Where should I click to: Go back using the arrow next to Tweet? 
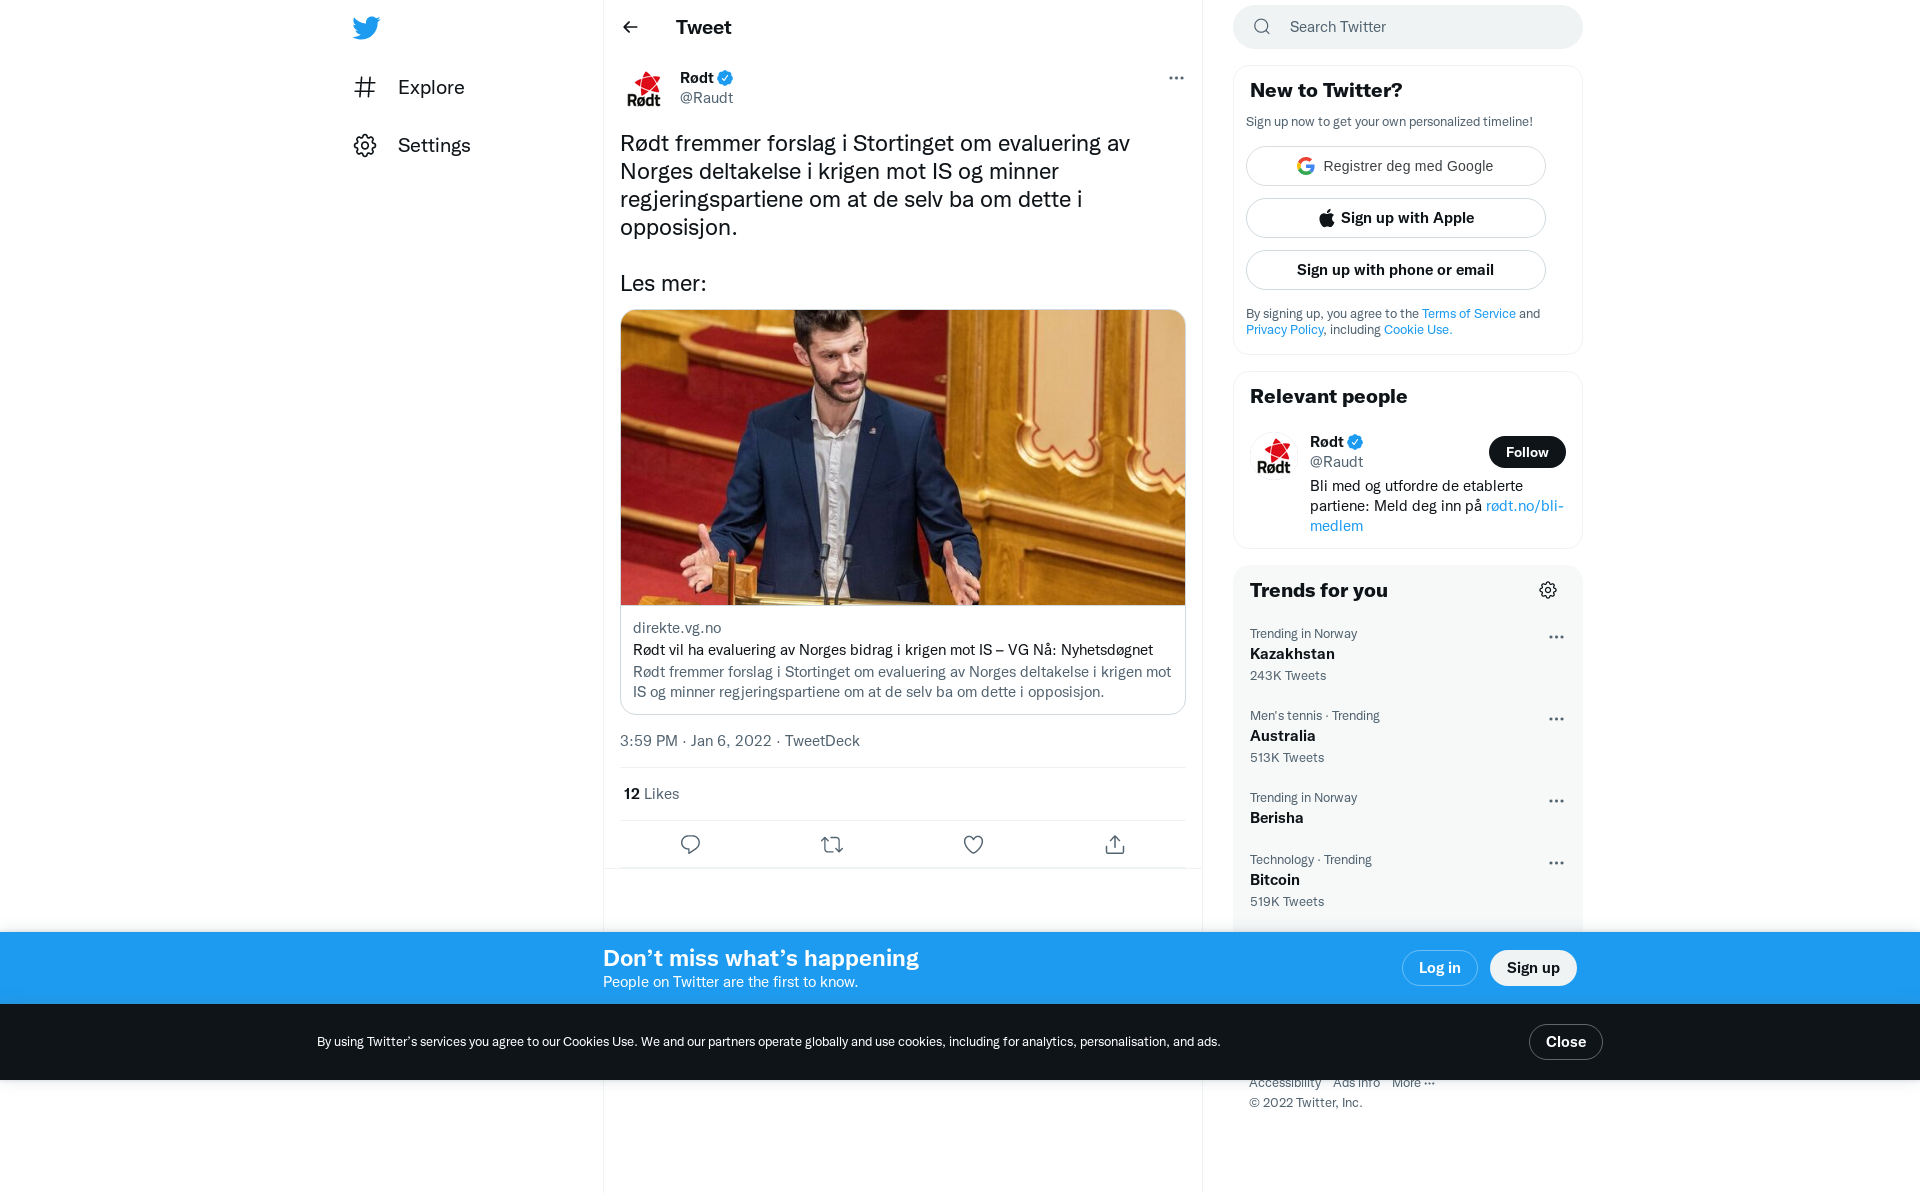(x=630, y=27)
